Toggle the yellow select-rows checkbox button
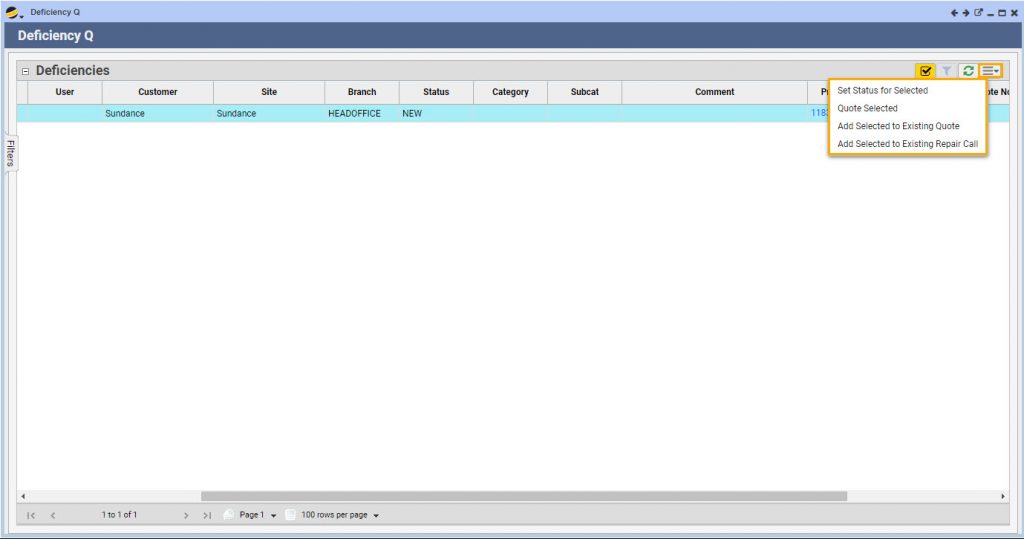1024x539 pixels. click(x=925, y=71)
